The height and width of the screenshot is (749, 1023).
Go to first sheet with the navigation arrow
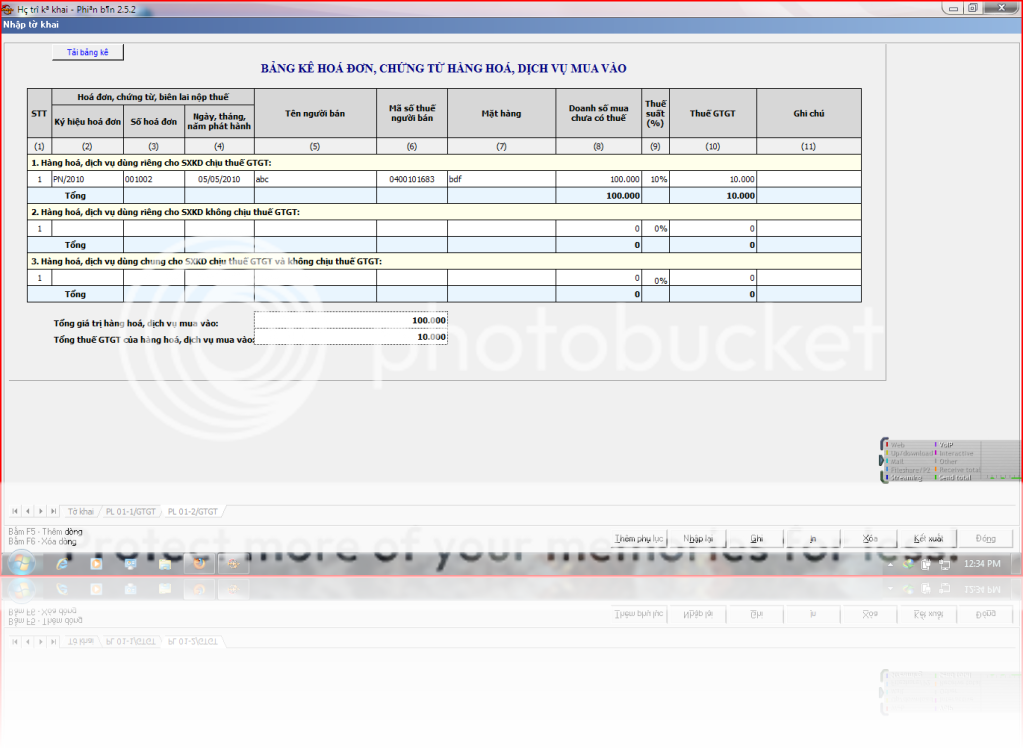coord(15,511)
